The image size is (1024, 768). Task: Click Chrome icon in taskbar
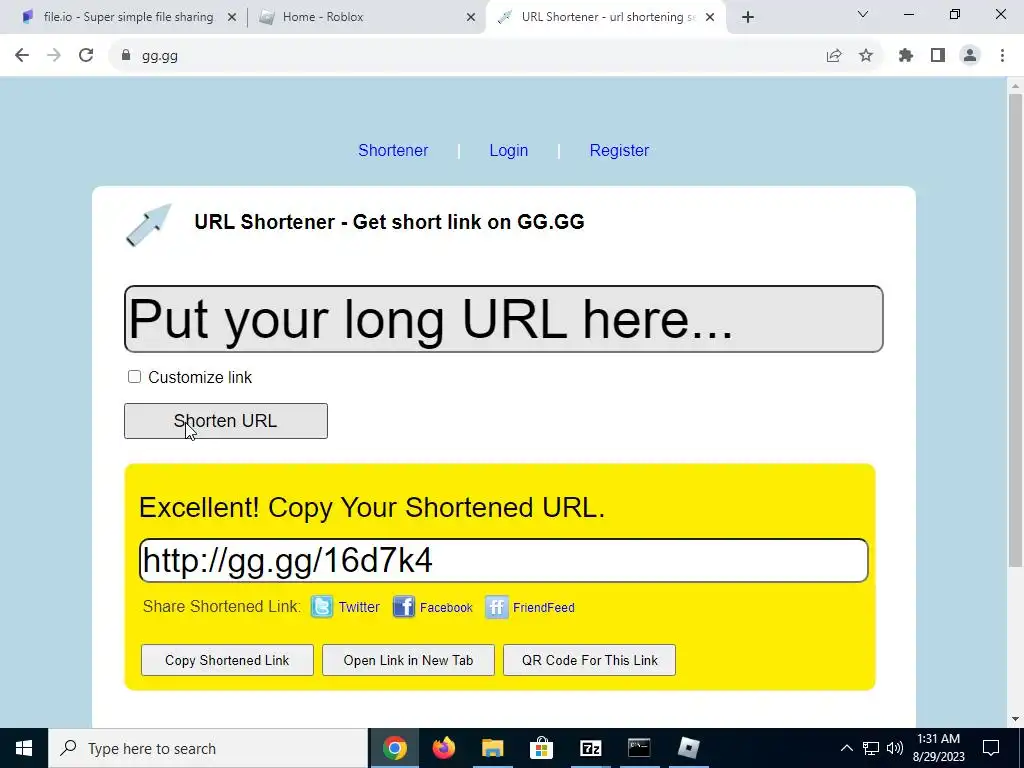tap(395, 748)
